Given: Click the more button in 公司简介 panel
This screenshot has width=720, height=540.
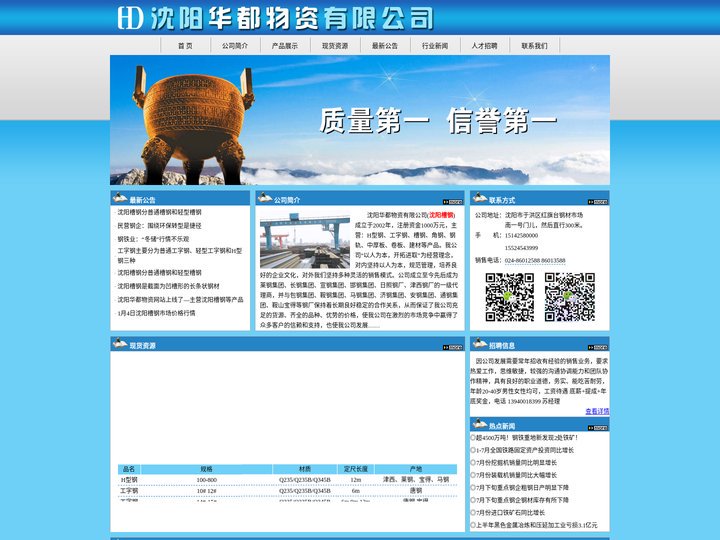Looking at the screenshot, I should [452, 202].
